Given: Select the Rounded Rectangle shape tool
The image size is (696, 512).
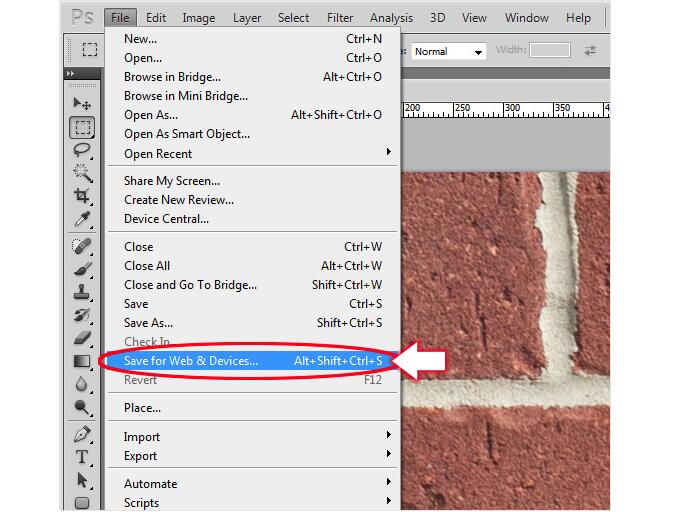Looking at the screenshot, I should [x=82, y=503].
